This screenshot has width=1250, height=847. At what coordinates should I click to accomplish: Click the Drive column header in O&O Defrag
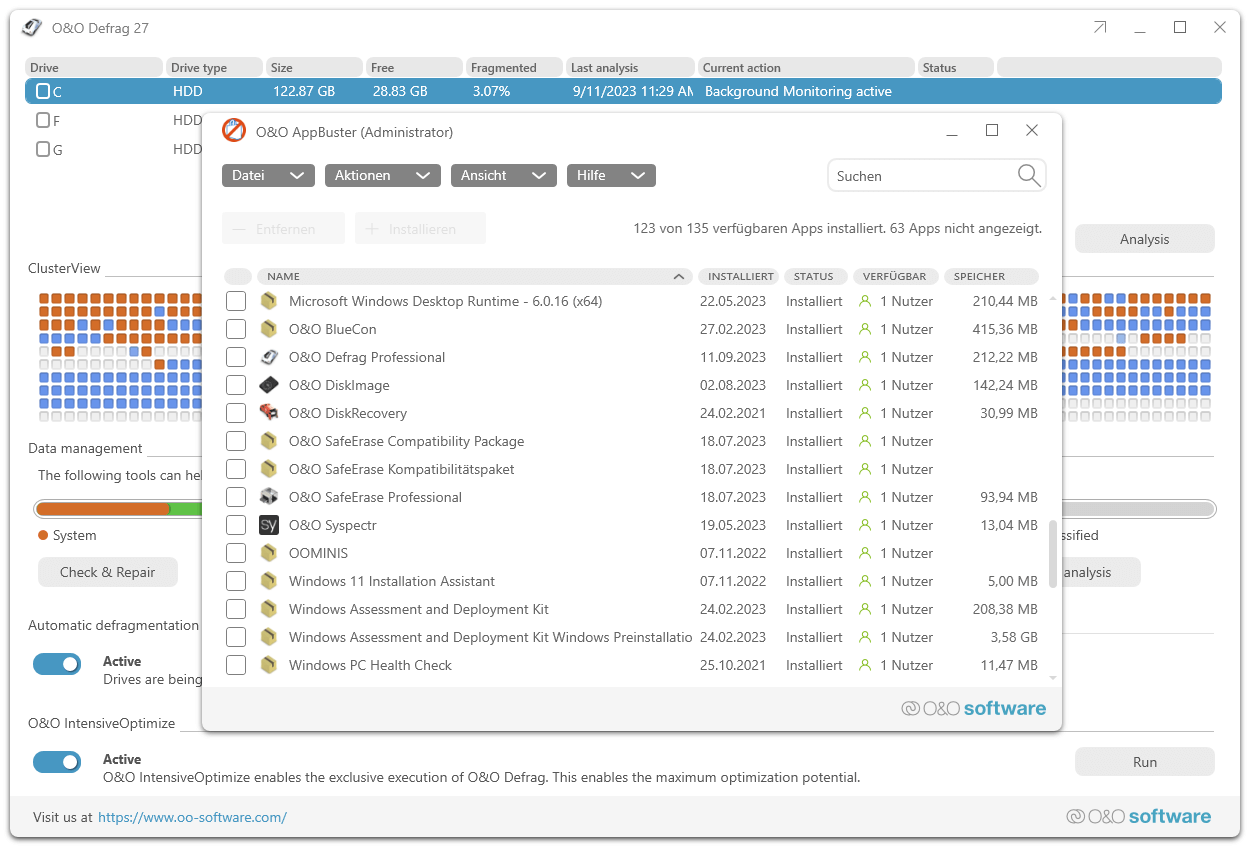pyautogui.click(x=94, y=67)
